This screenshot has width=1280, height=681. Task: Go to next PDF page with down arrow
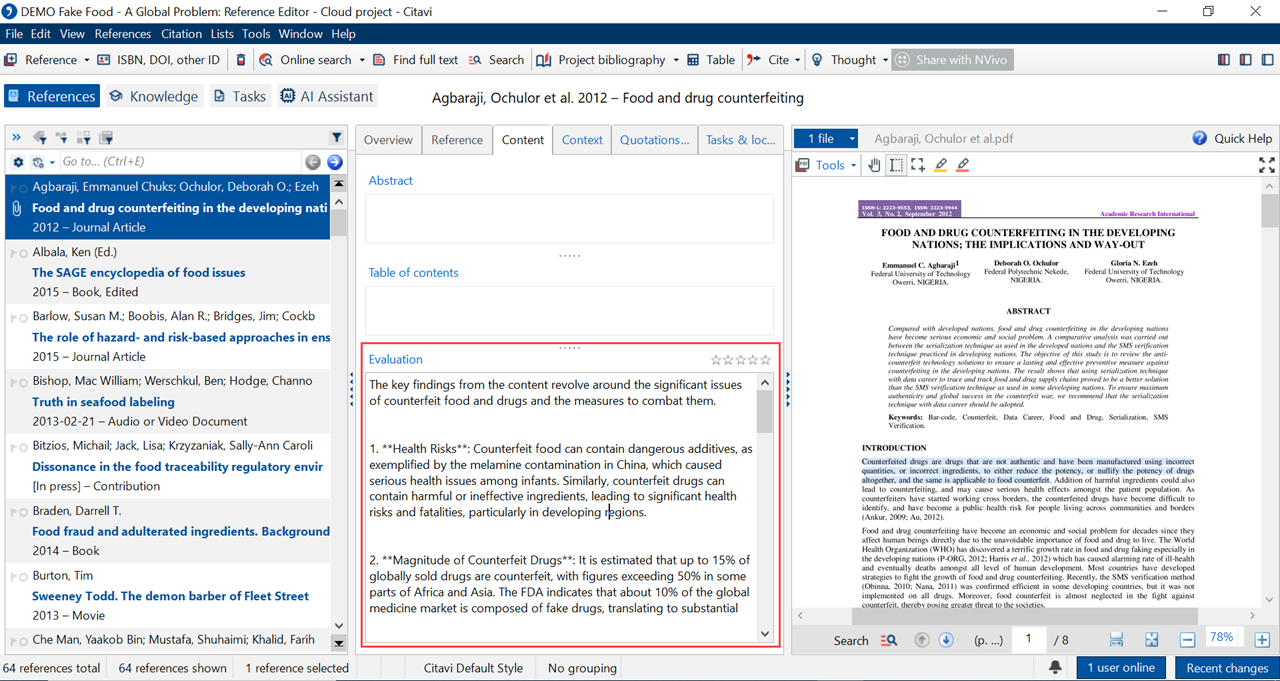pyautogui.click(x=946, y=640)
